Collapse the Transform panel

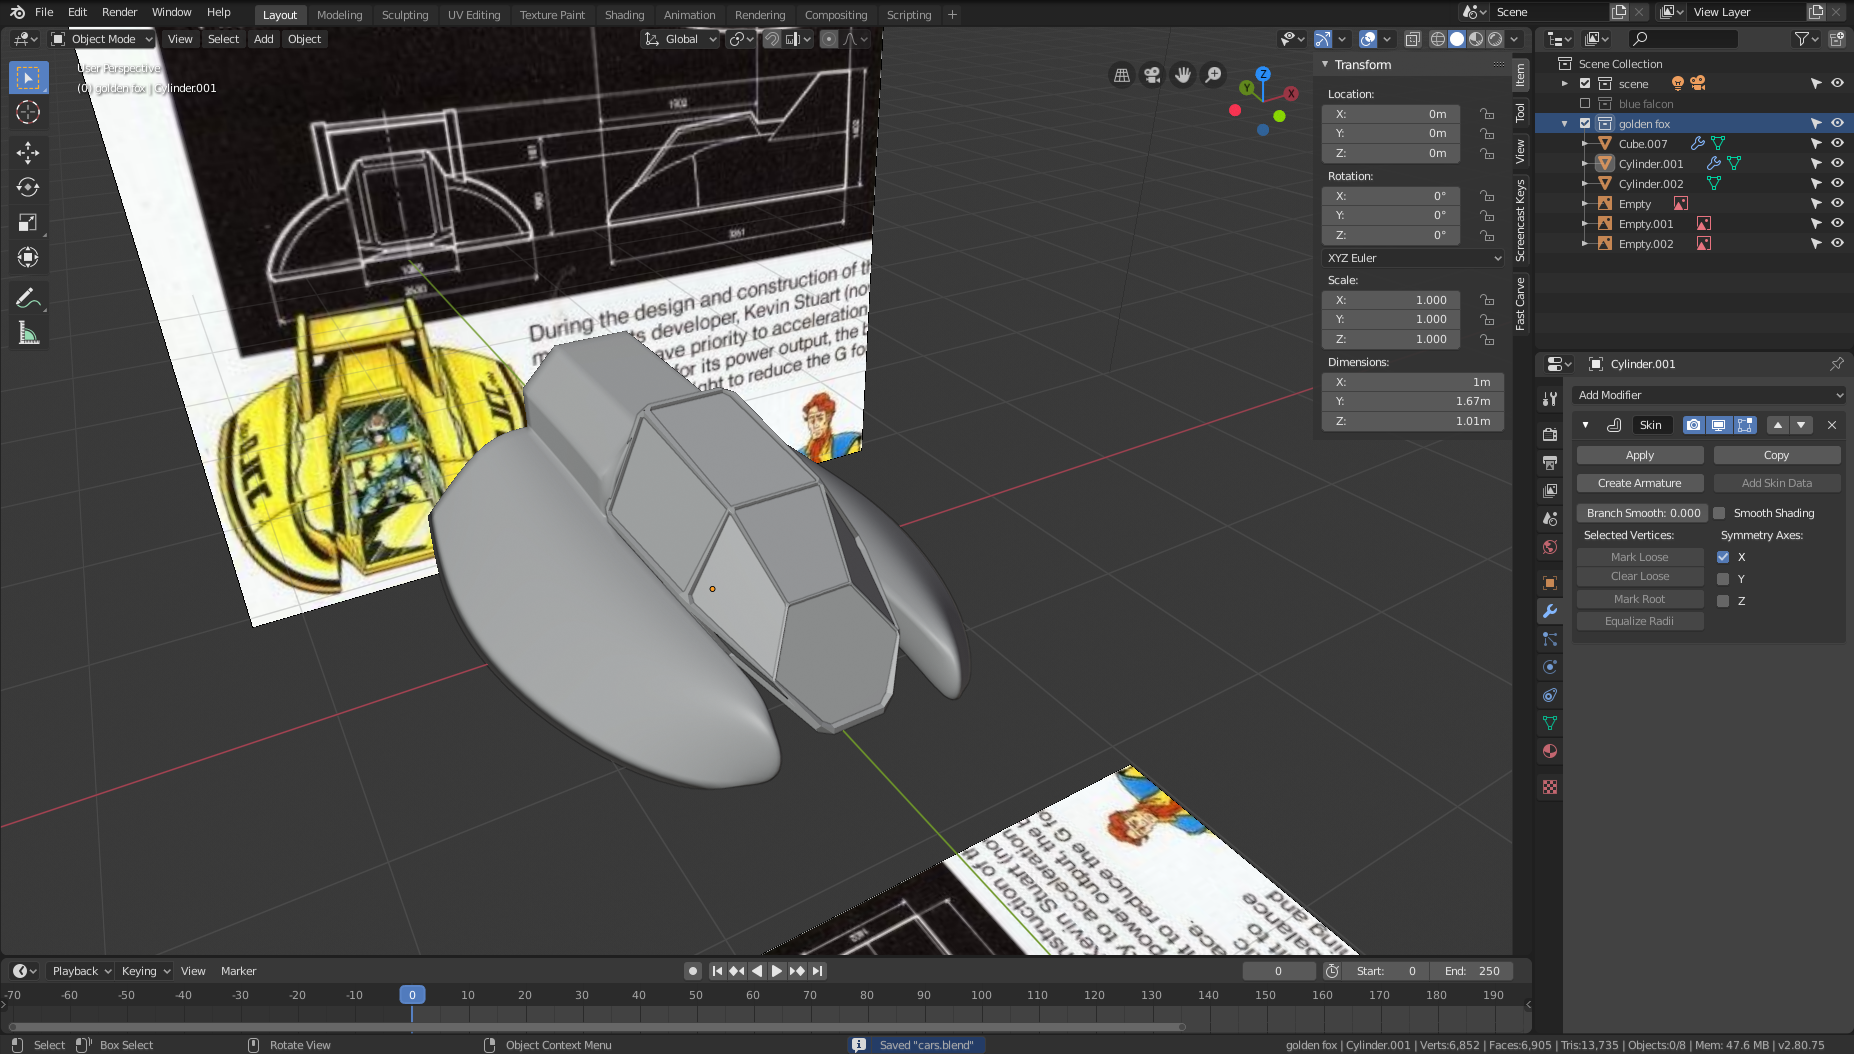[1325, 64]
